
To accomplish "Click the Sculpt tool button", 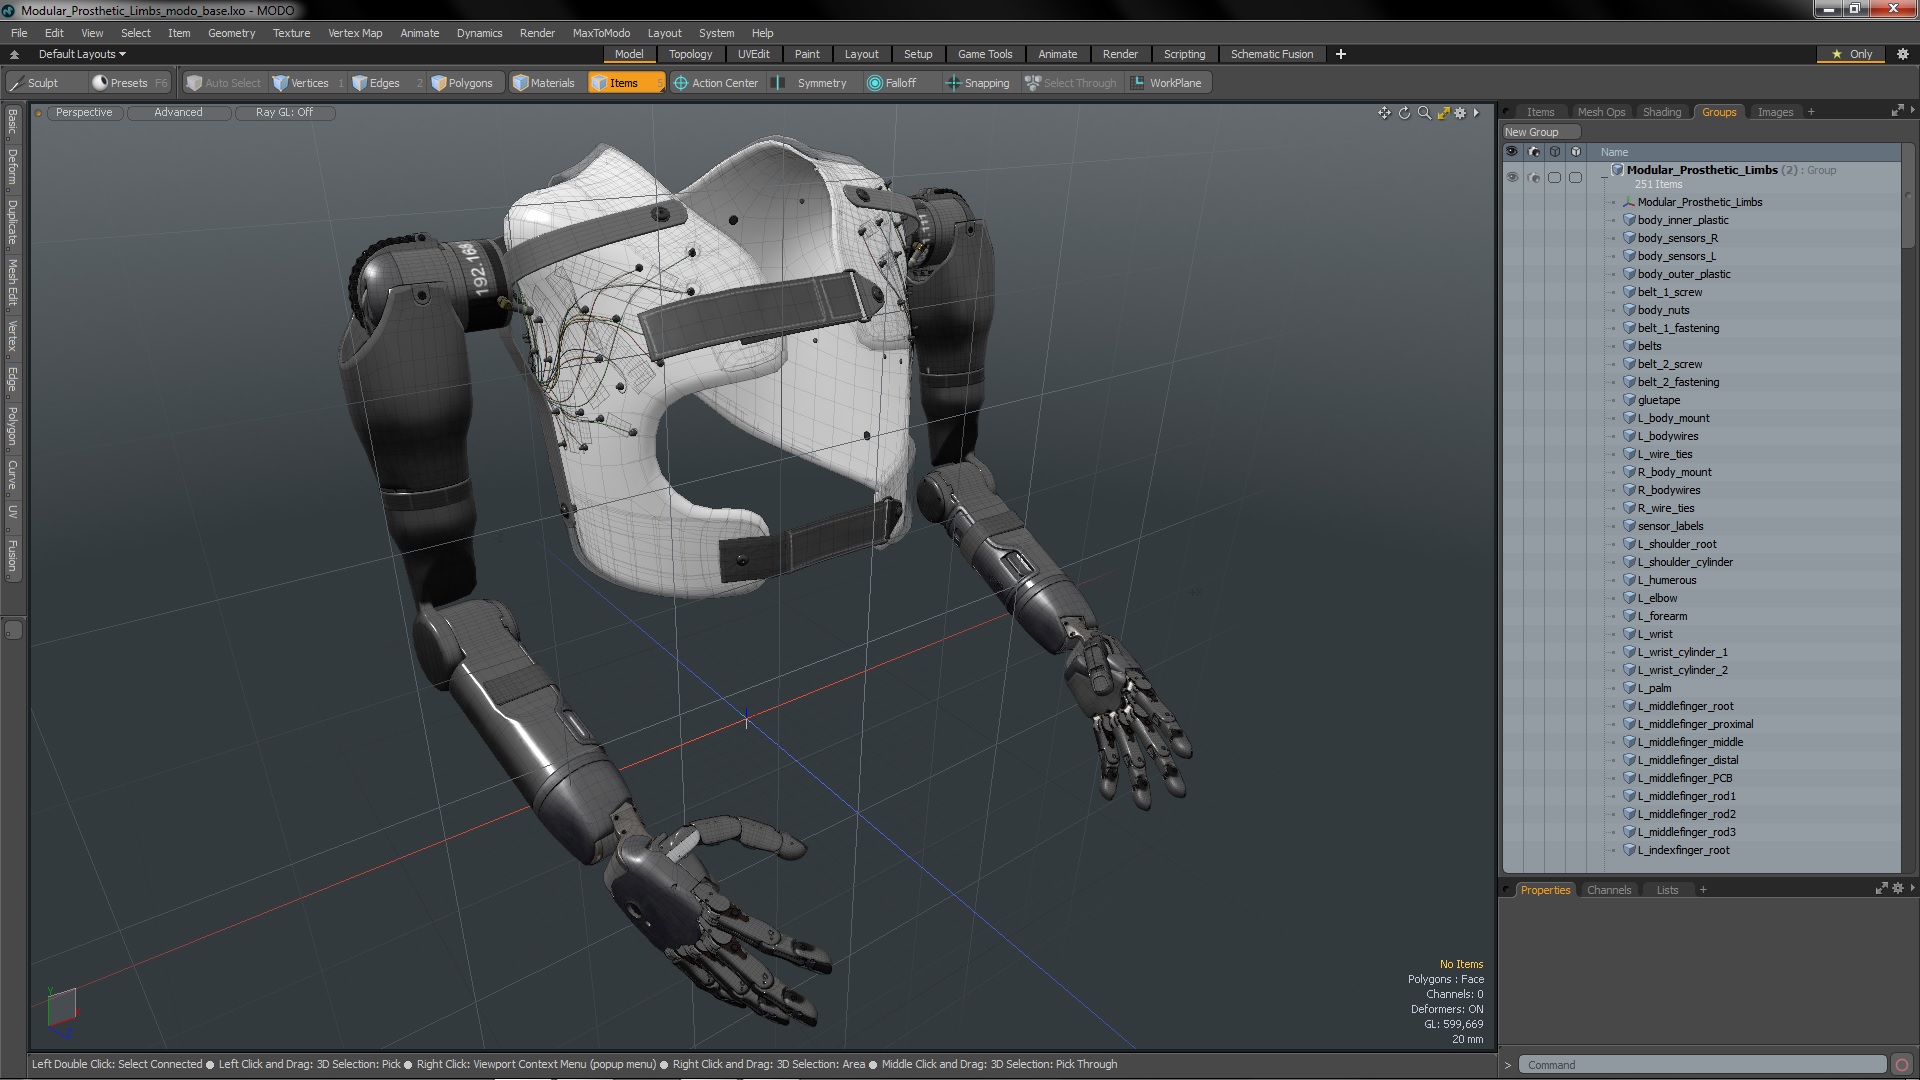I will (x=34, y=83).
